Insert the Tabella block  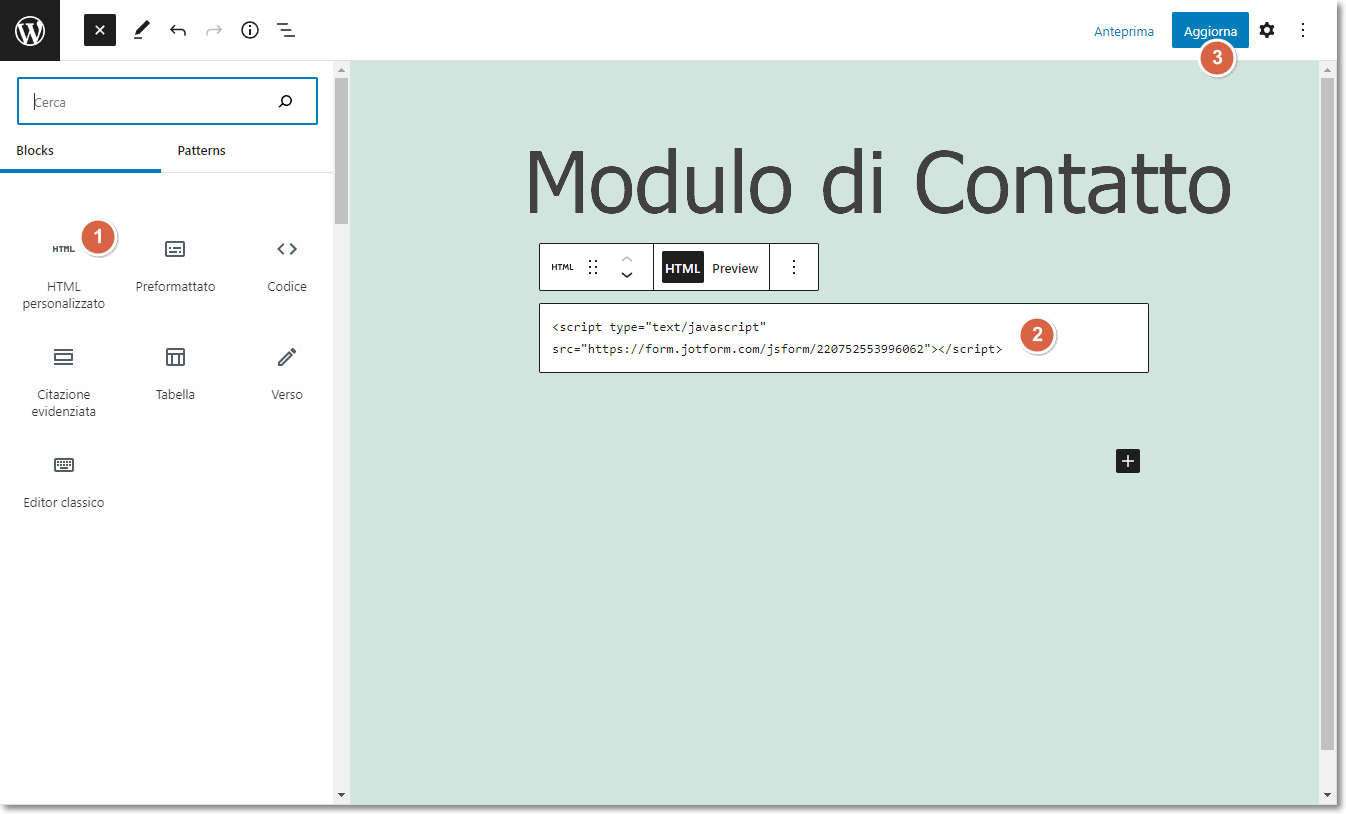(175, 376)
